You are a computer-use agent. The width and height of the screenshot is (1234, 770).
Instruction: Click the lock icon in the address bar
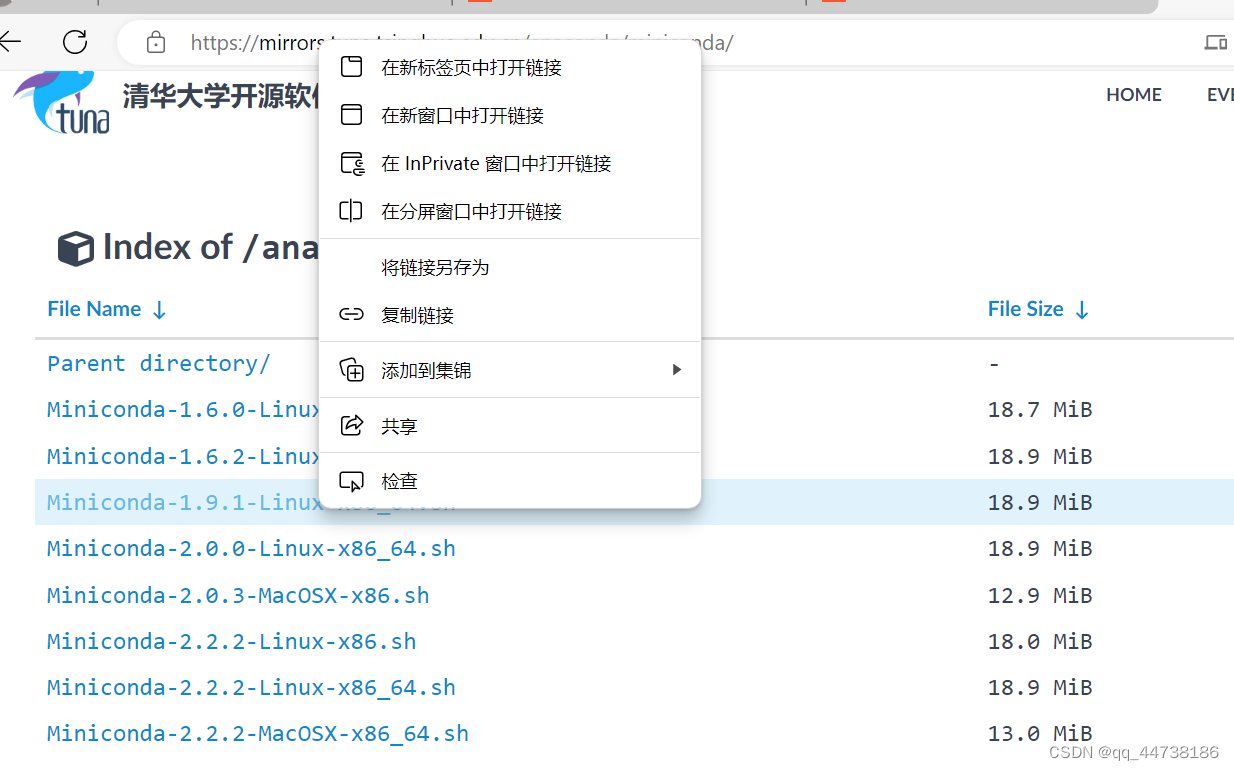[x=155, y=42]
